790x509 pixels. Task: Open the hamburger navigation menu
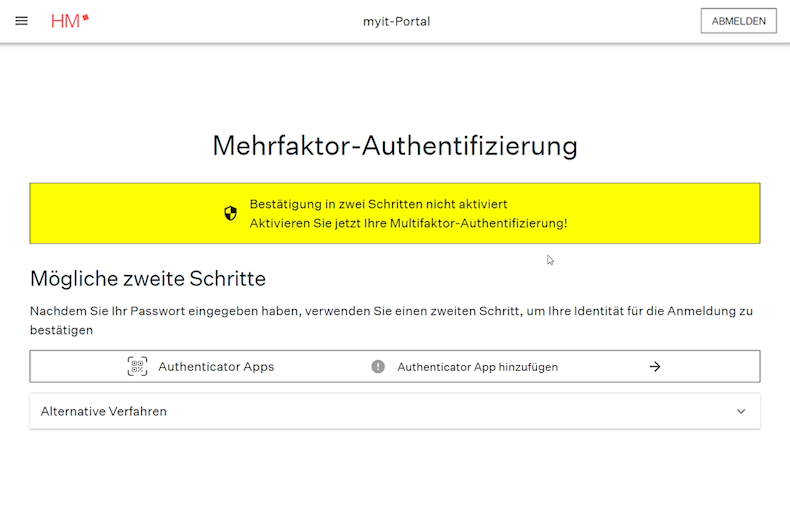(21, 21)
